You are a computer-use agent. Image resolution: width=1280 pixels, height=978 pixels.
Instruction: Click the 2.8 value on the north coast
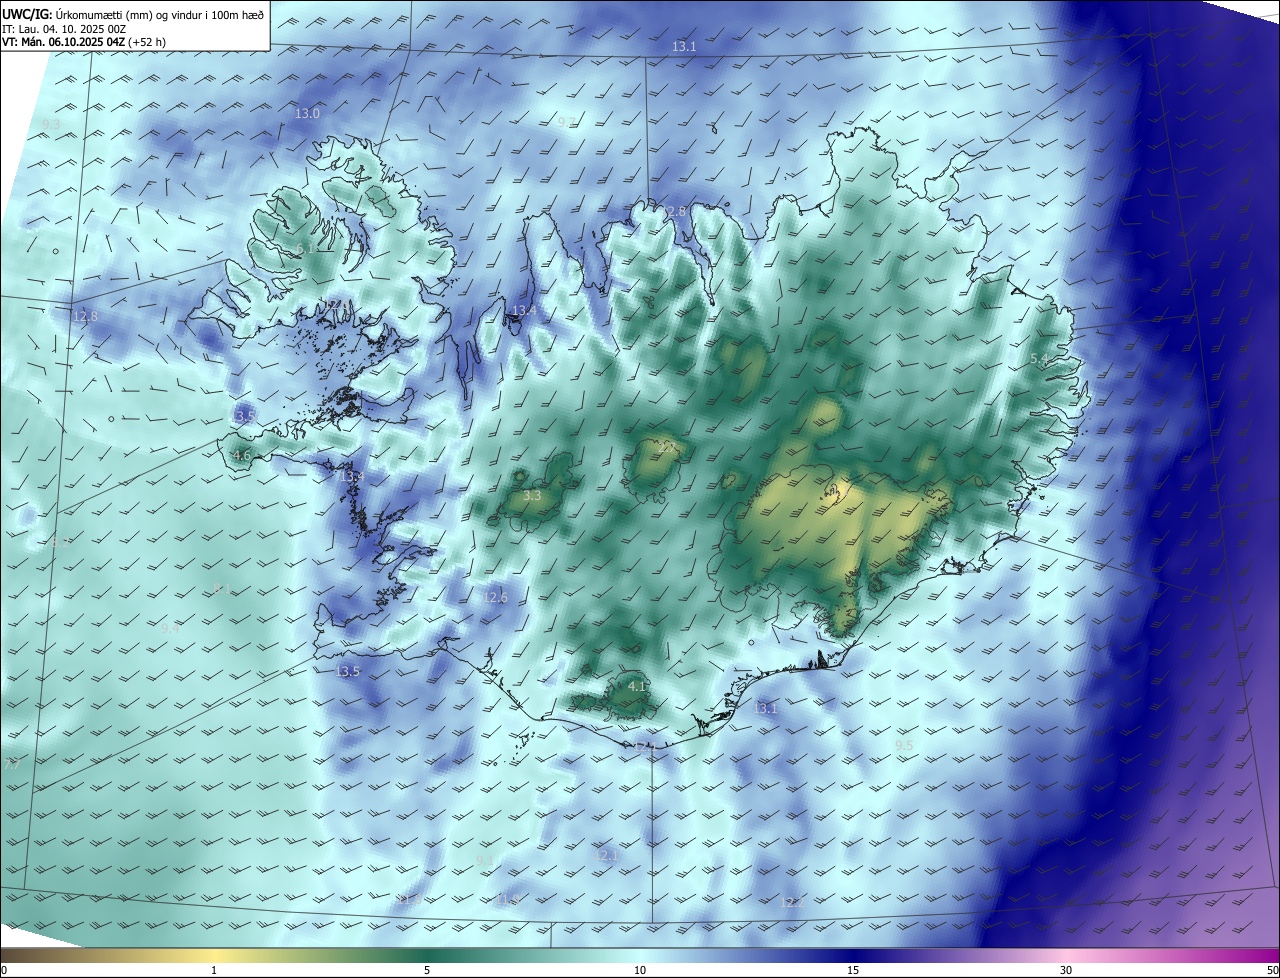coord(677,211)
